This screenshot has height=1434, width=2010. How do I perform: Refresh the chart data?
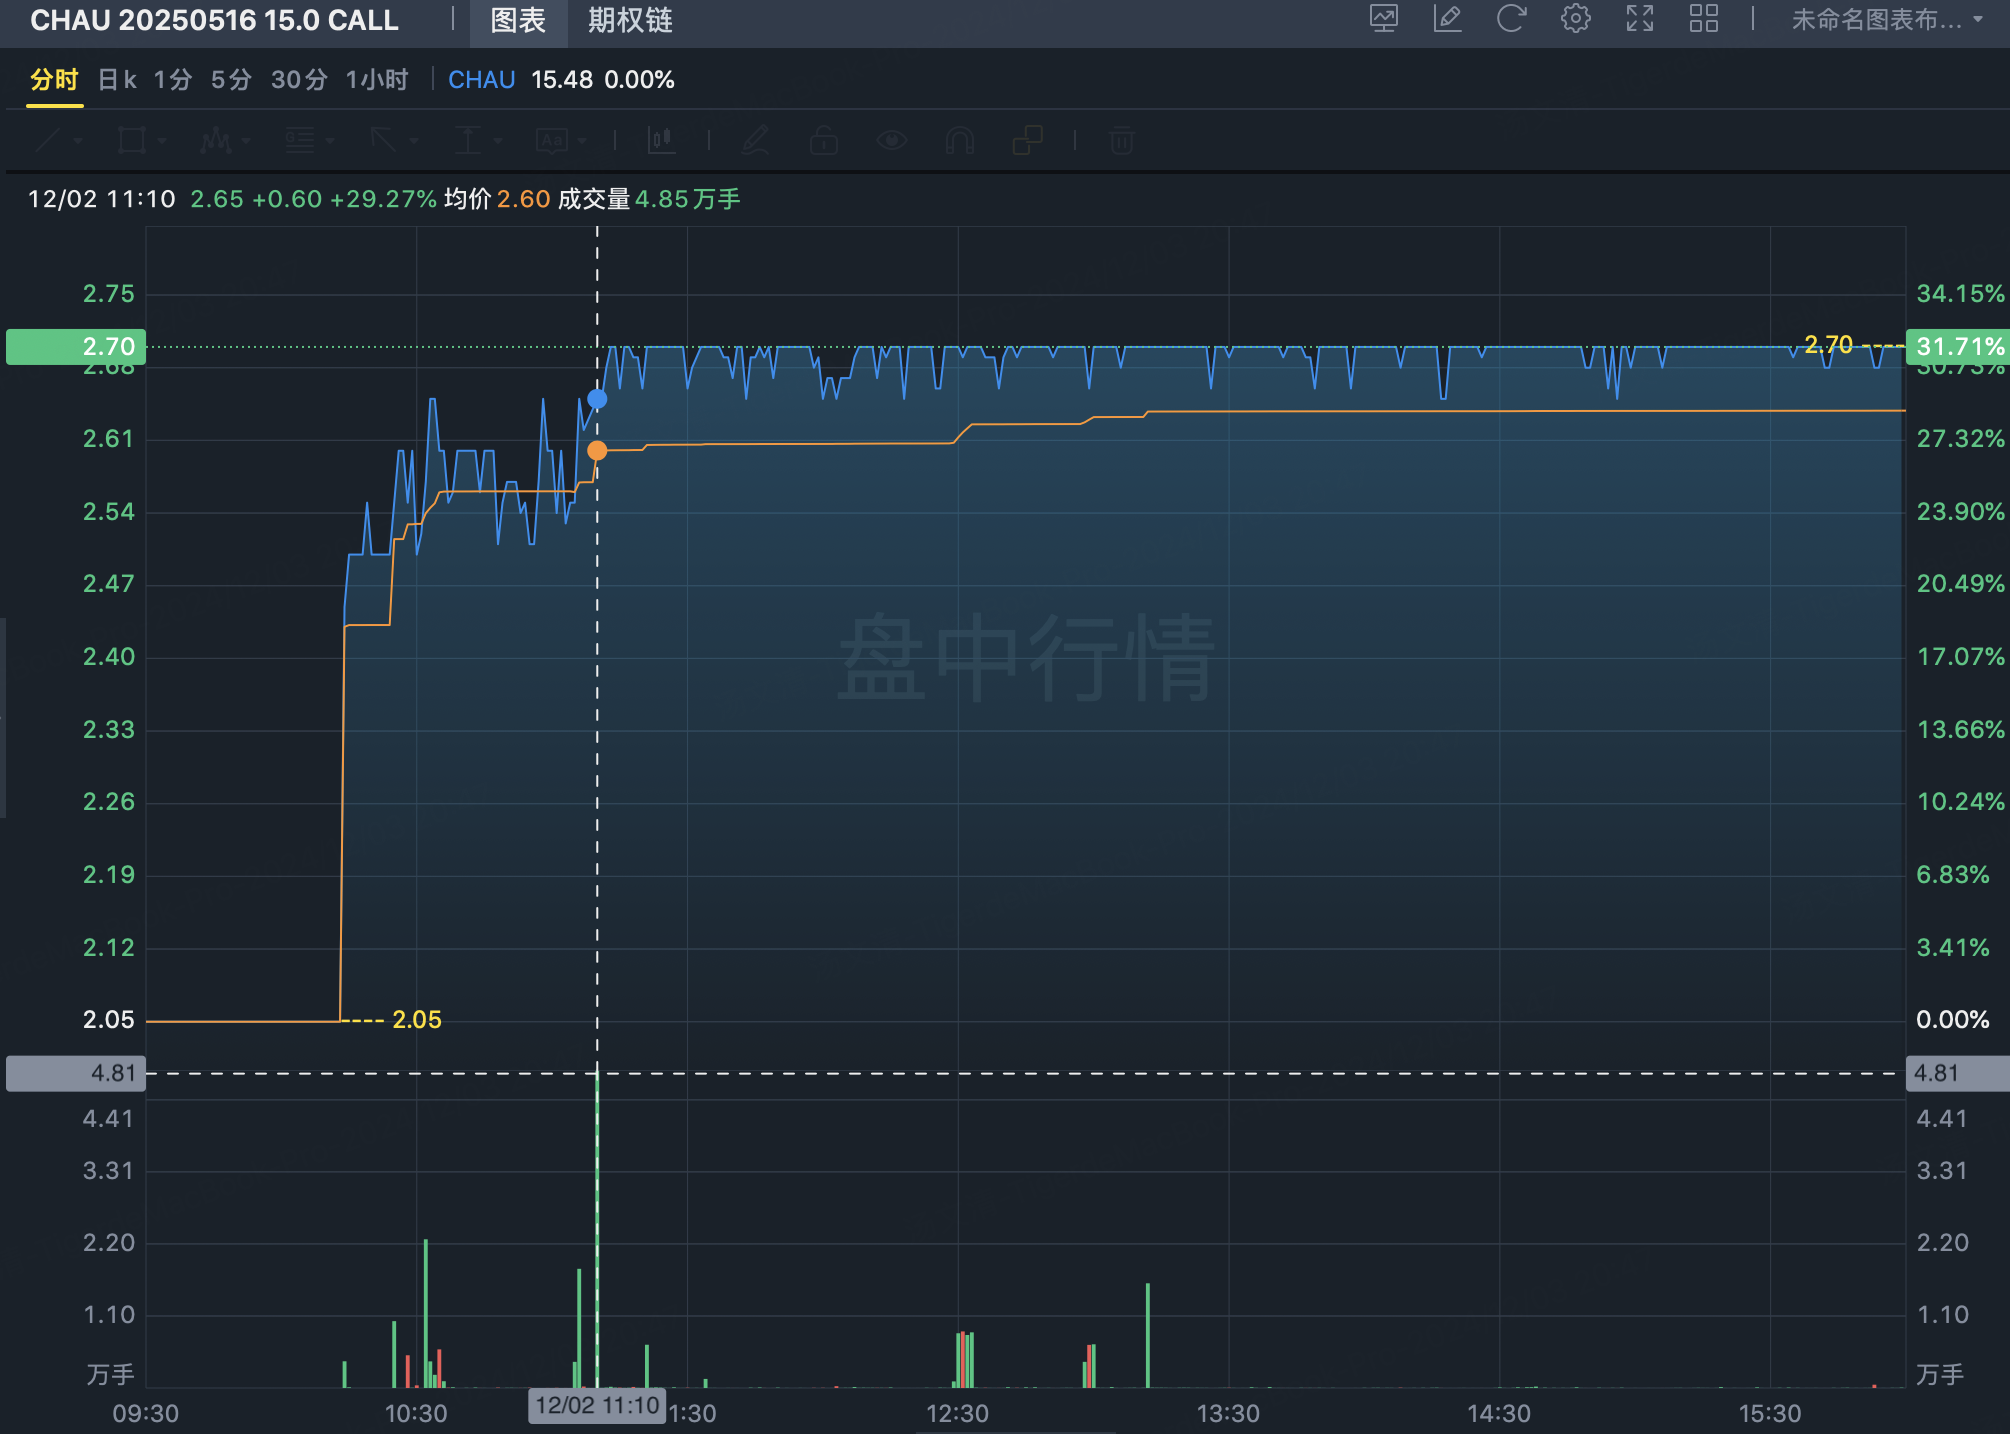point(1511,19)
